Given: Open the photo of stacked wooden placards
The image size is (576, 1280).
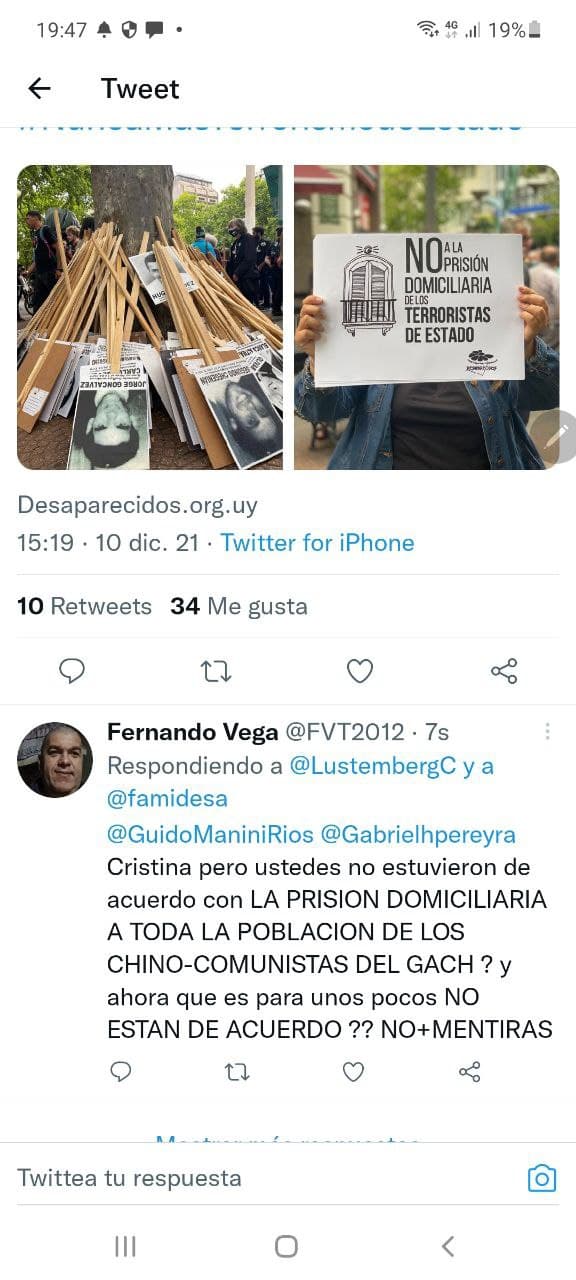Looking at the screenshot, I should click(x=150, y=317).
